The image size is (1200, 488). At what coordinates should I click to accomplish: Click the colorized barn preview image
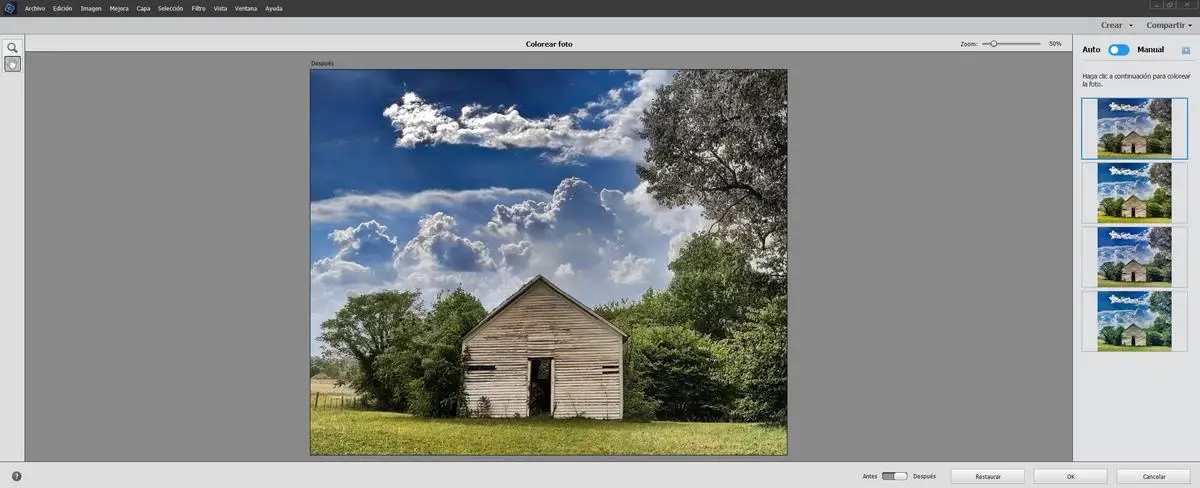point(548,262)
